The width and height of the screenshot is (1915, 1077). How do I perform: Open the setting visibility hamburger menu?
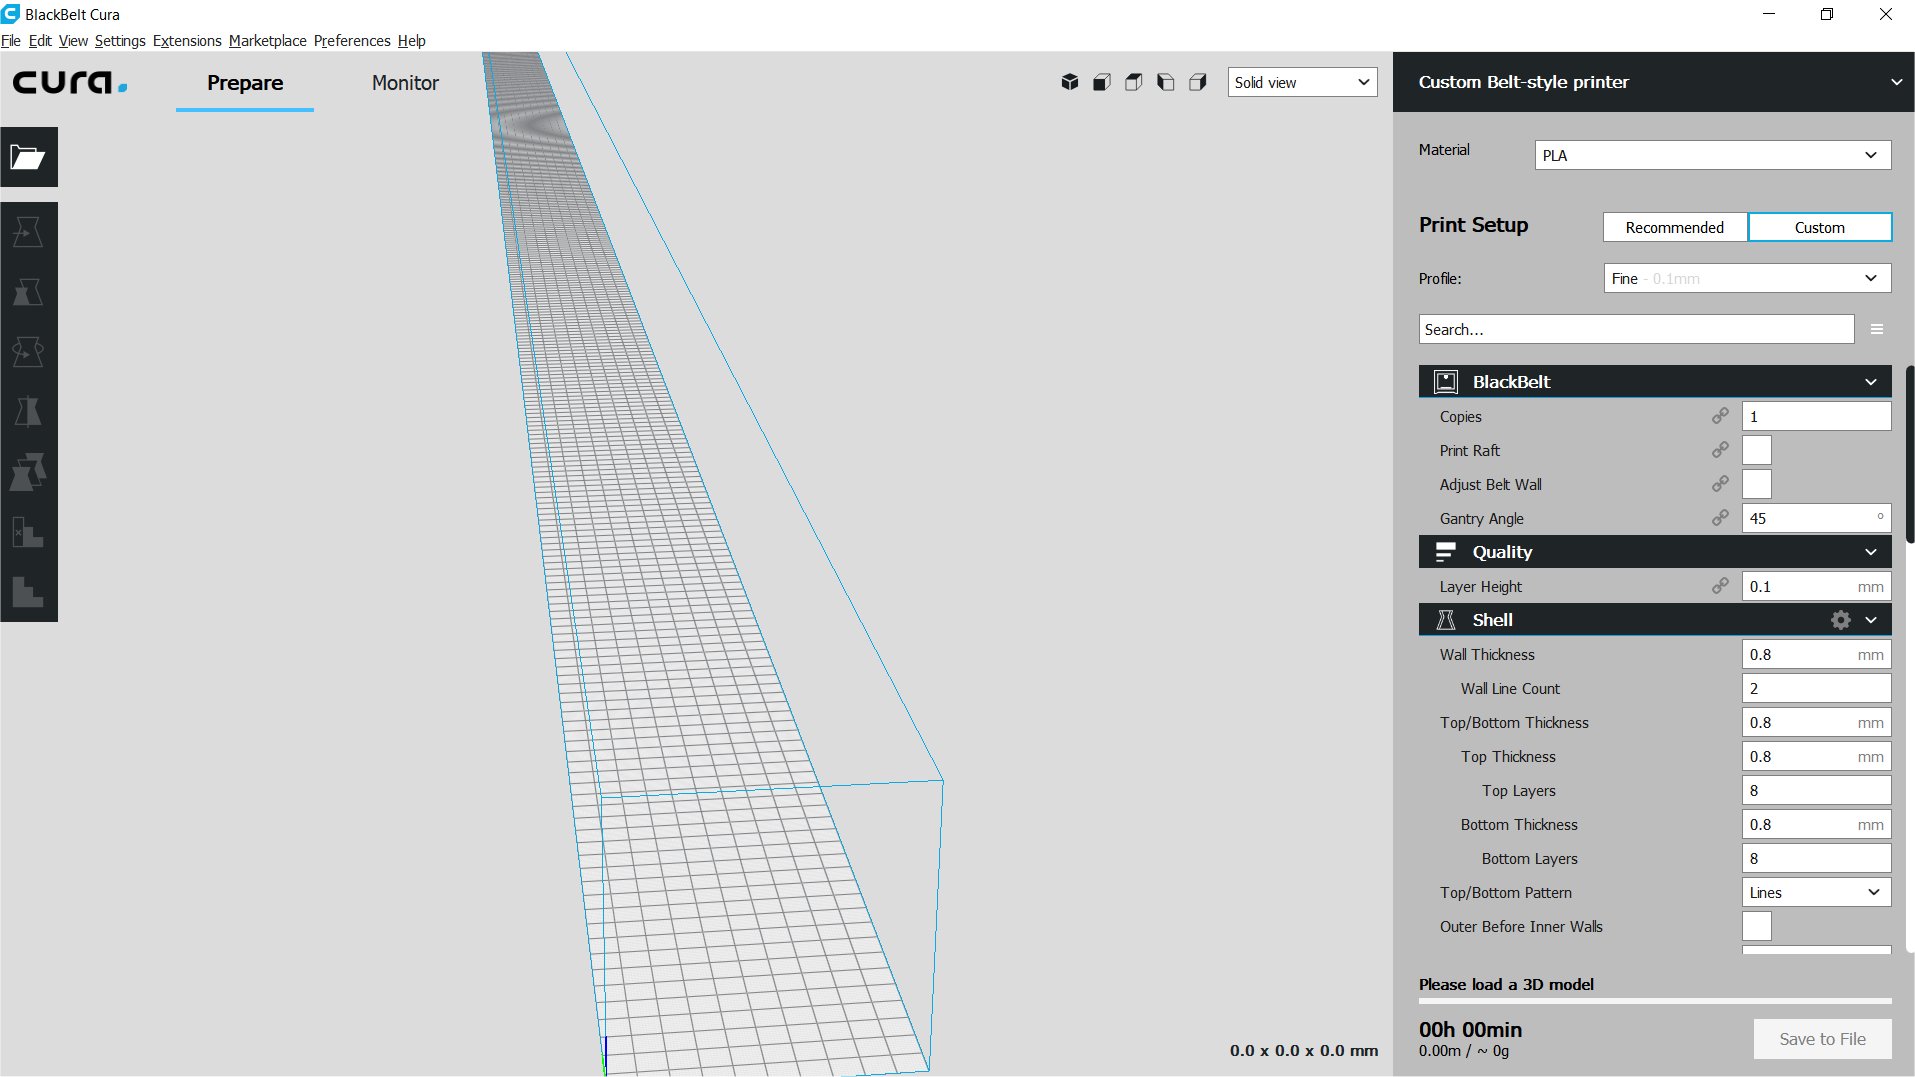1877,329
